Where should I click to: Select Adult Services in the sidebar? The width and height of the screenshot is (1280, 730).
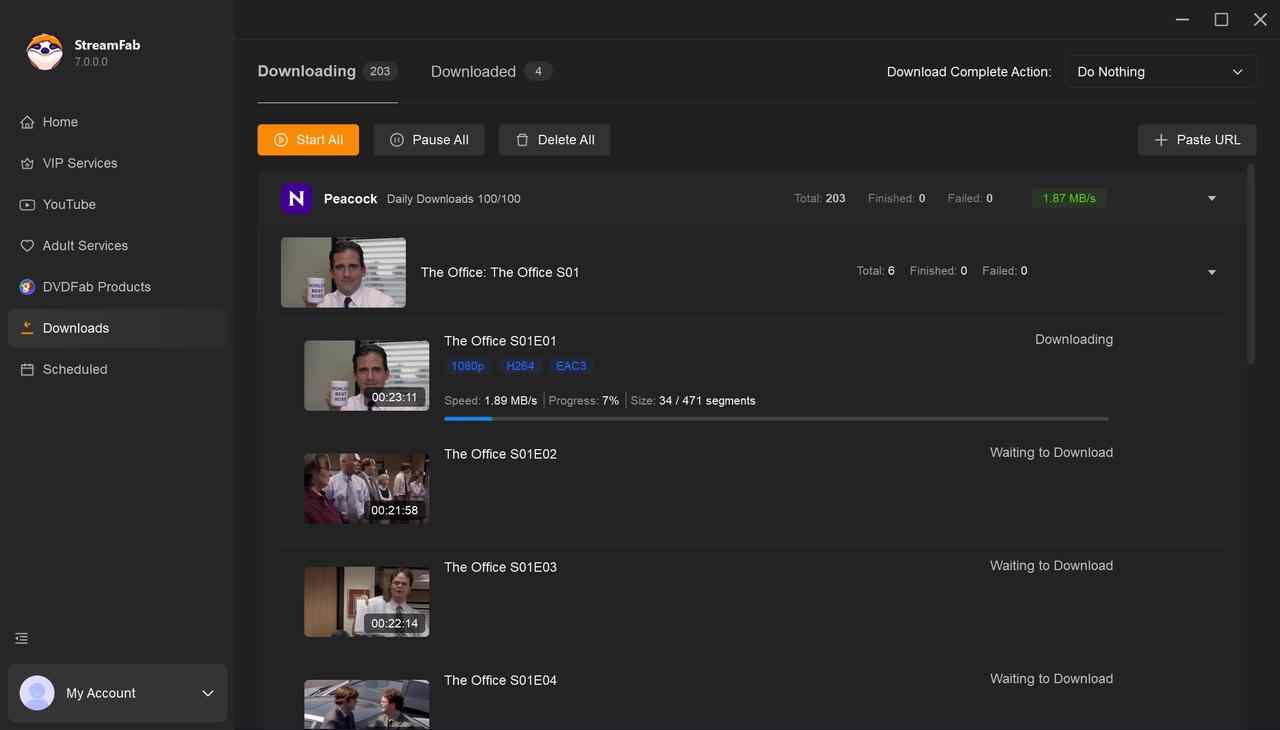85,245
